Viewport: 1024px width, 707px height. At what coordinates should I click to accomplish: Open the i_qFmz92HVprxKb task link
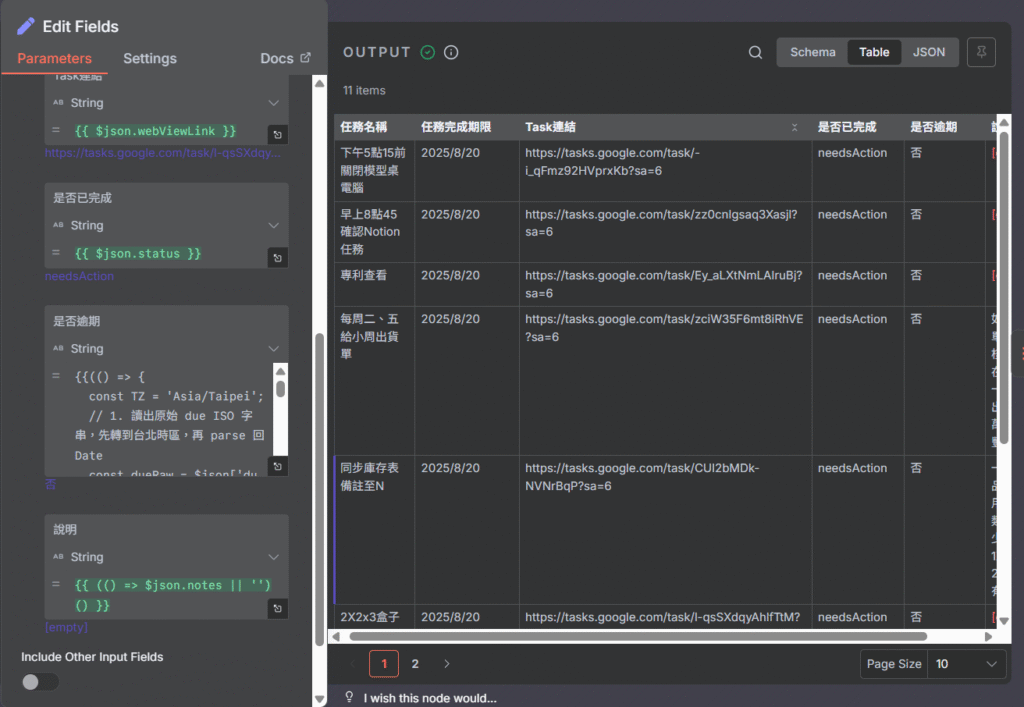coord(612,162)
